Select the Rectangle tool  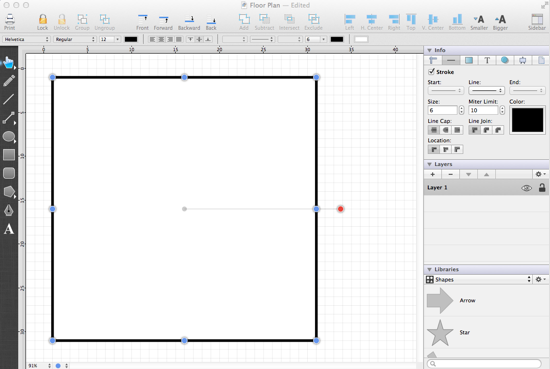tap(9, 155)
